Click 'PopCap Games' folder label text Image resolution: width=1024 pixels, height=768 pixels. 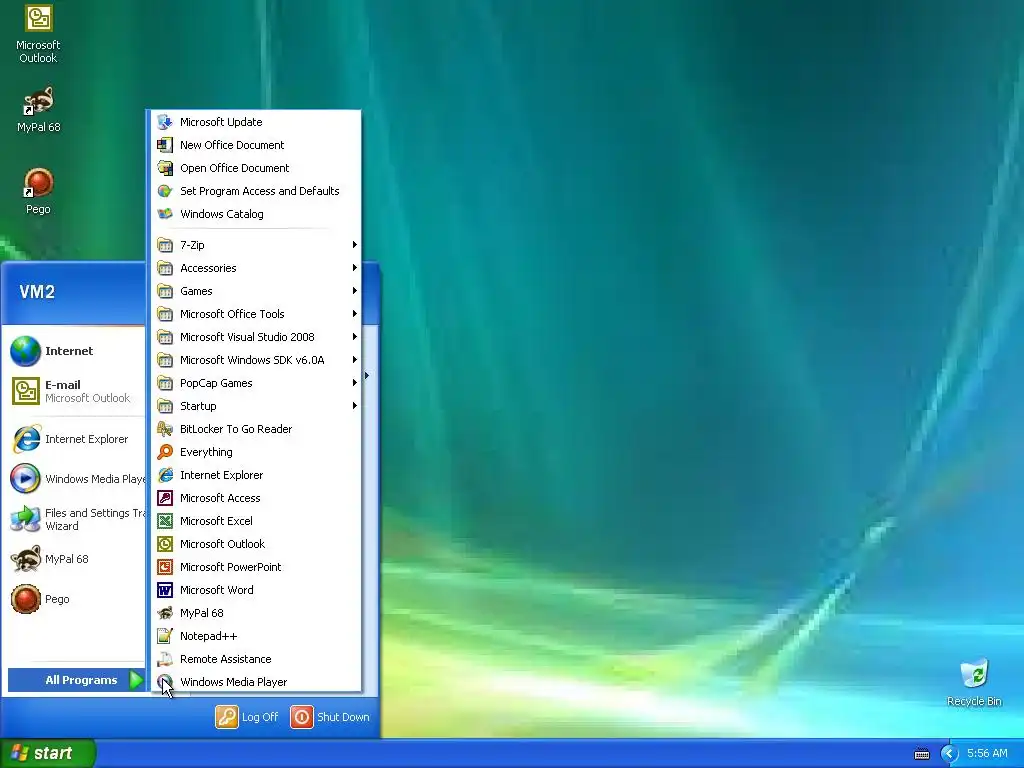pos(216,383)
